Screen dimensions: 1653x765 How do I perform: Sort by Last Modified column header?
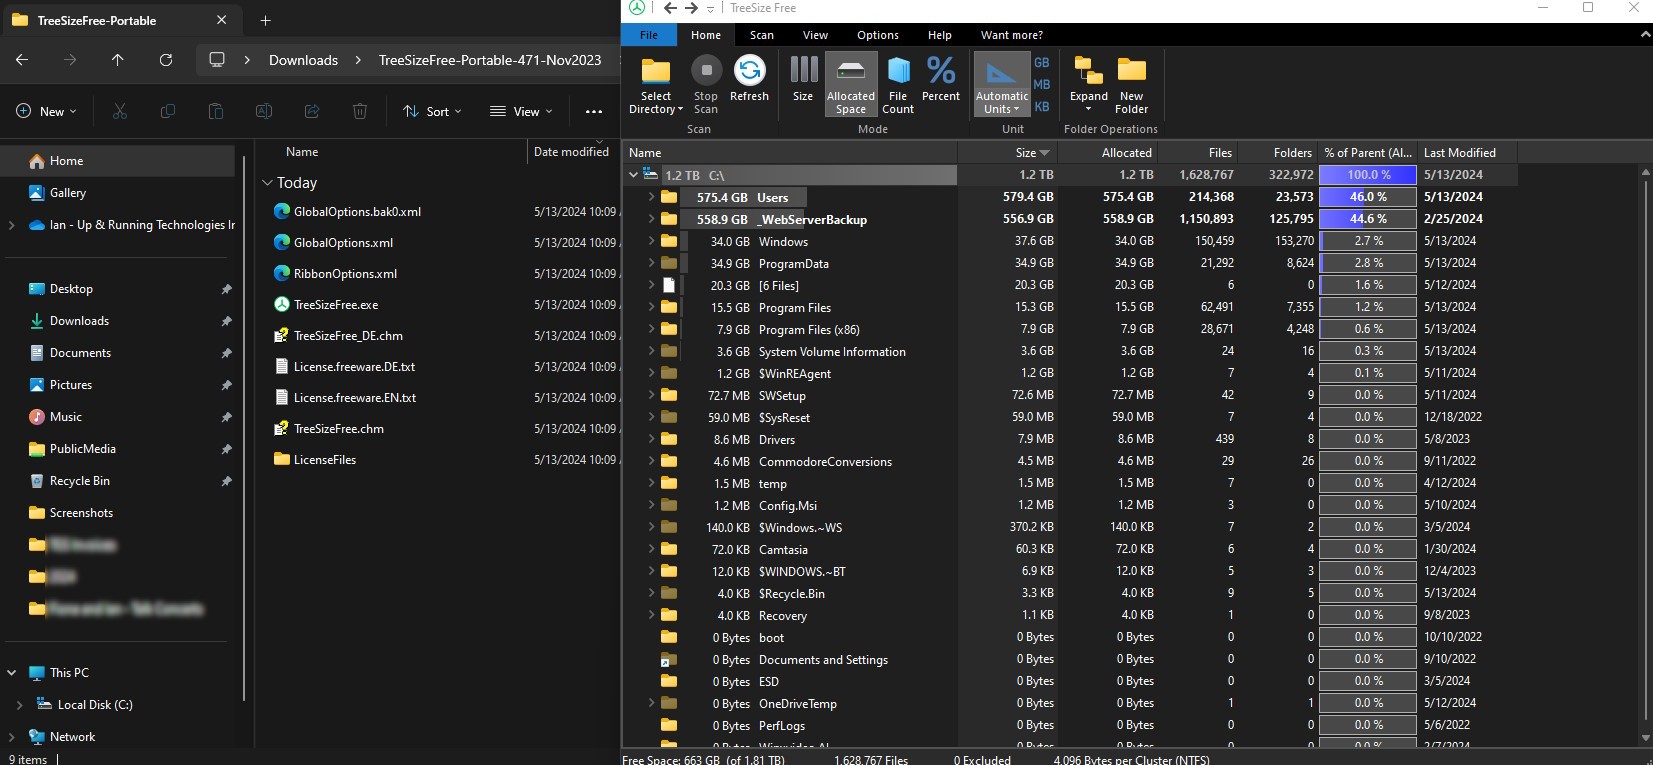pyautogui.click(x=1459, y=153)
